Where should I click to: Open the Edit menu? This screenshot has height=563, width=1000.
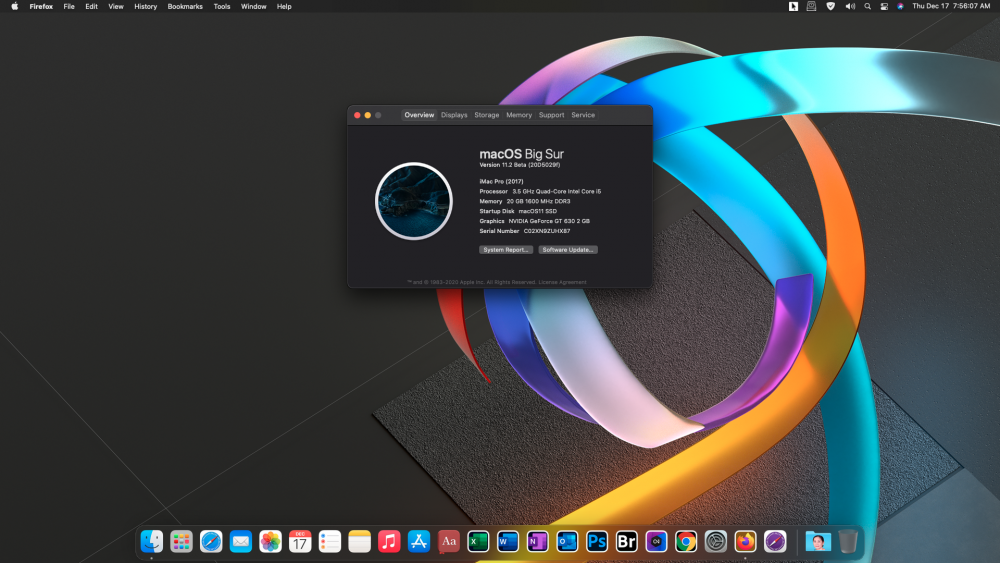[91, 6]
